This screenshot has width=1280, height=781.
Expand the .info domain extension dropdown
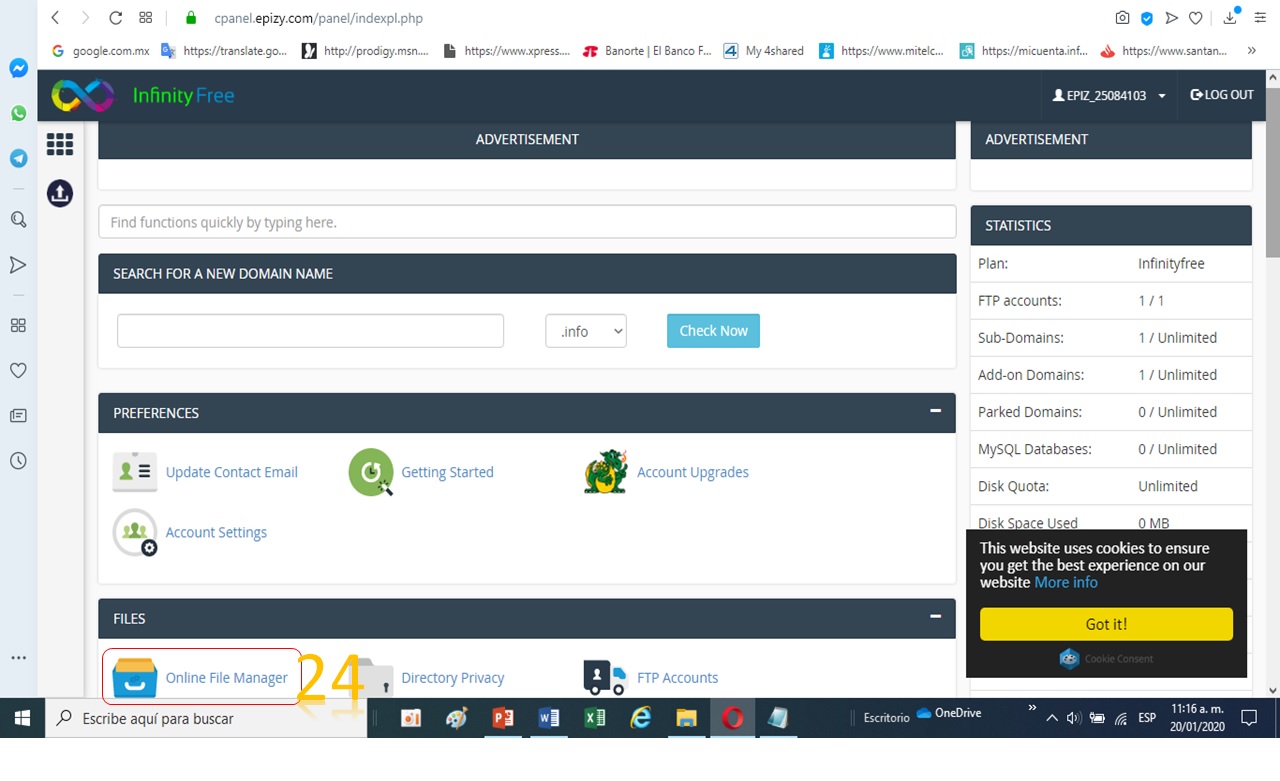coord(586,331)
